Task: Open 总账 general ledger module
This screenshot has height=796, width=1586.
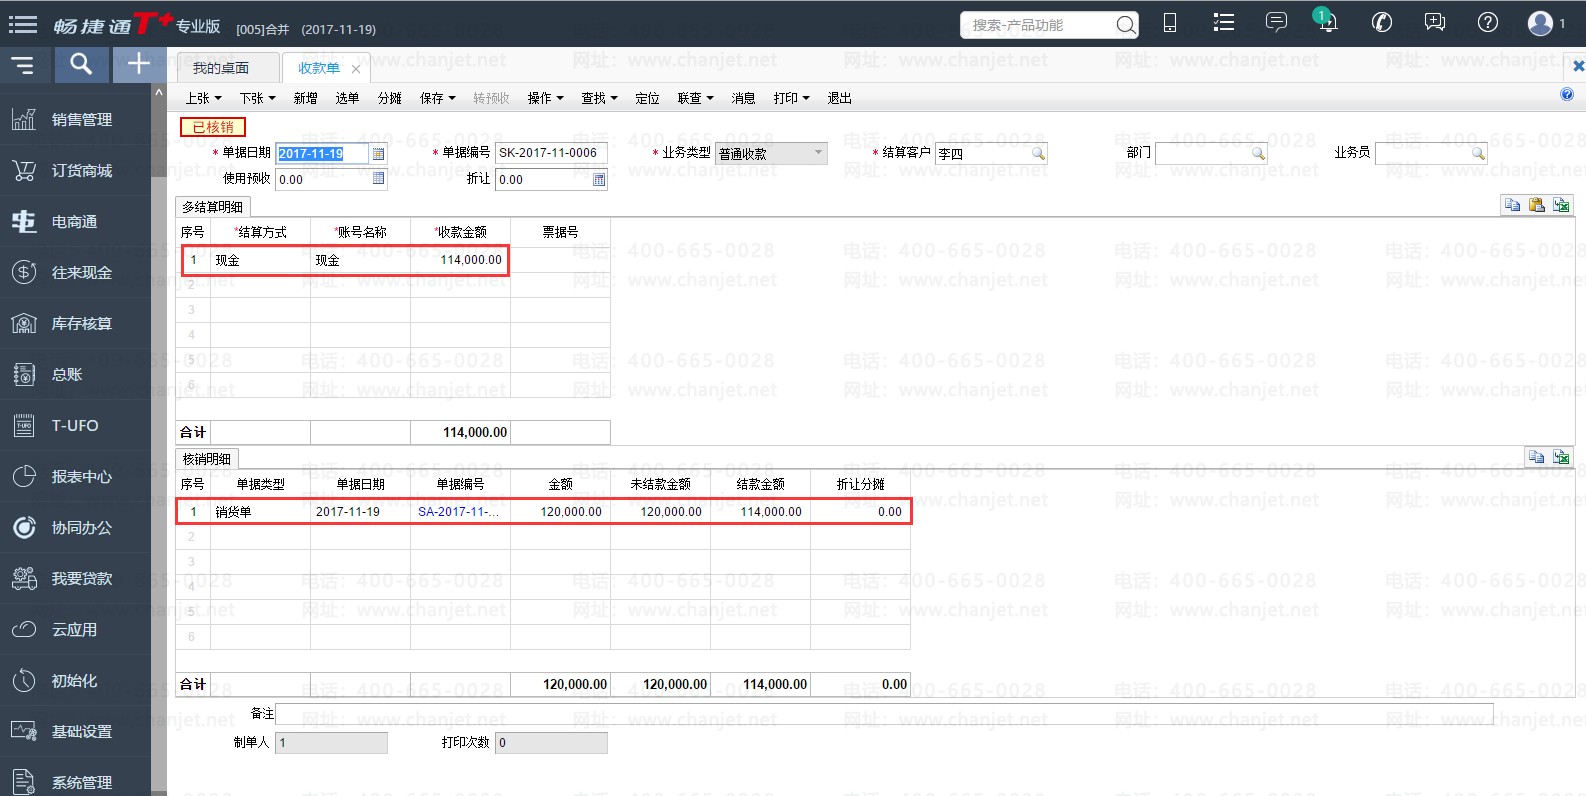Action: pyautogui.click(x=76, y=375)
